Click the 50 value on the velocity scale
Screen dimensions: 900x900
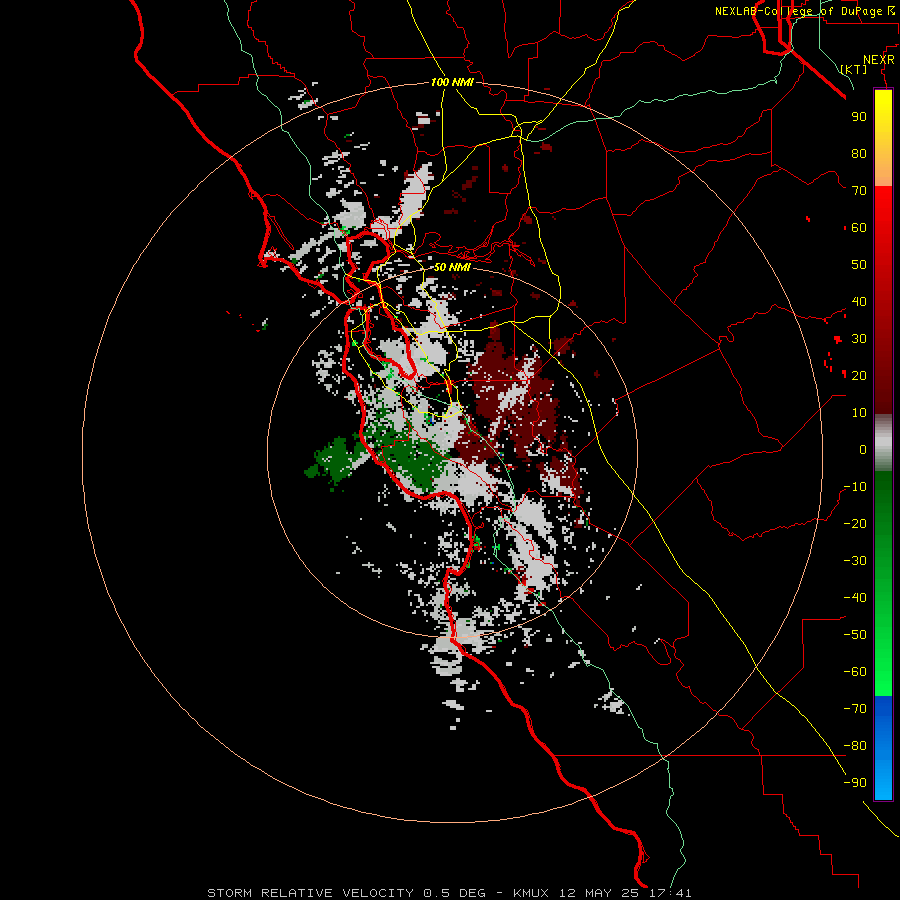click(859, 265)
